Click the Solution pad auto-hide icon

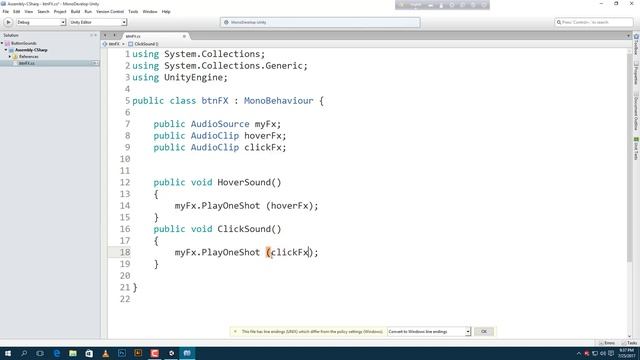point(91,36)
